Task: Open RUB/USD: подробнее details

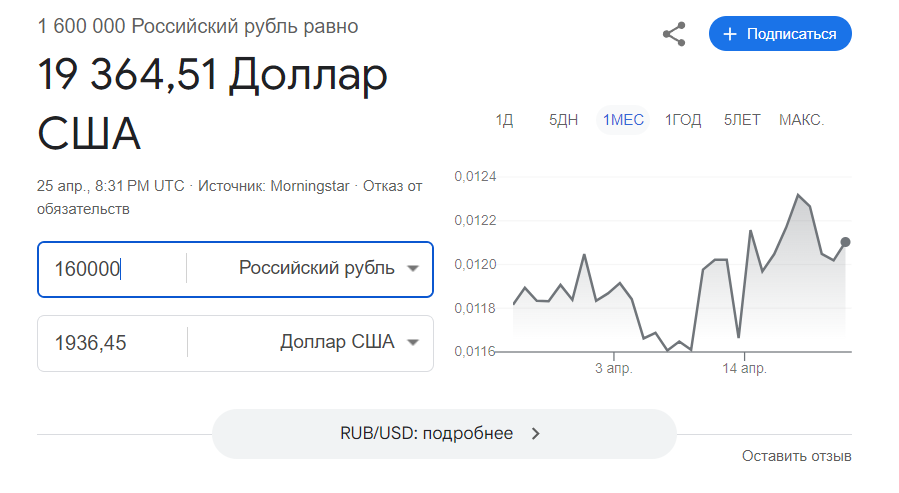Action: (x=444, y=433)
